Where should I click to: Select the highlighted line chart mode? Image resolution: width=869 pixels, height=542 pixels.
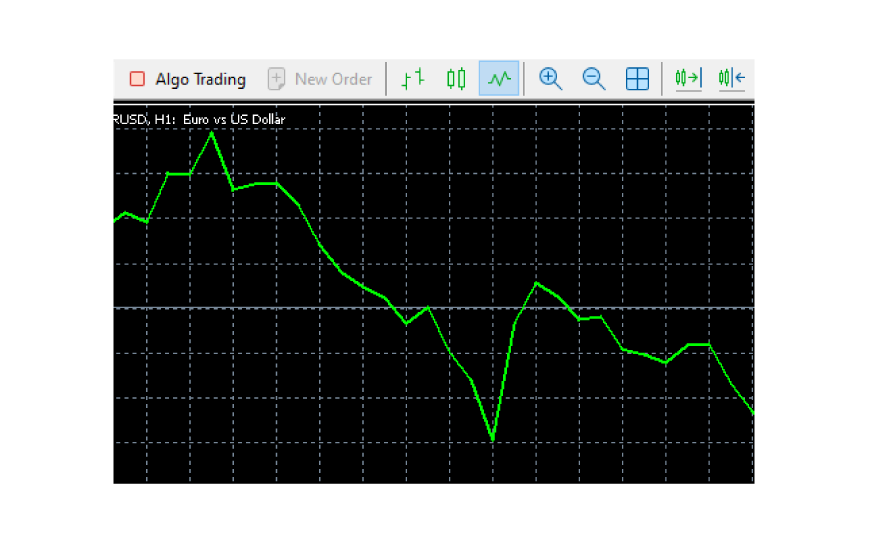[x=499, y=79]
